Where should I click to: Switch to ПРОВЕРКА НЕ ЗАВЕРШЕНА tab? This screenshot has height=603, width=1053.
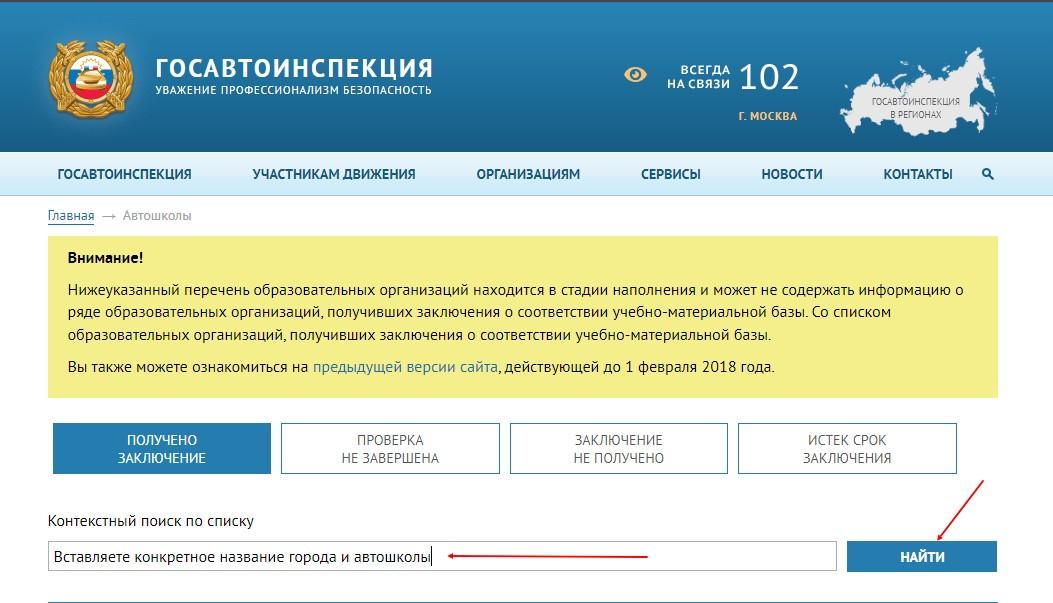click(x=390, y=449)
